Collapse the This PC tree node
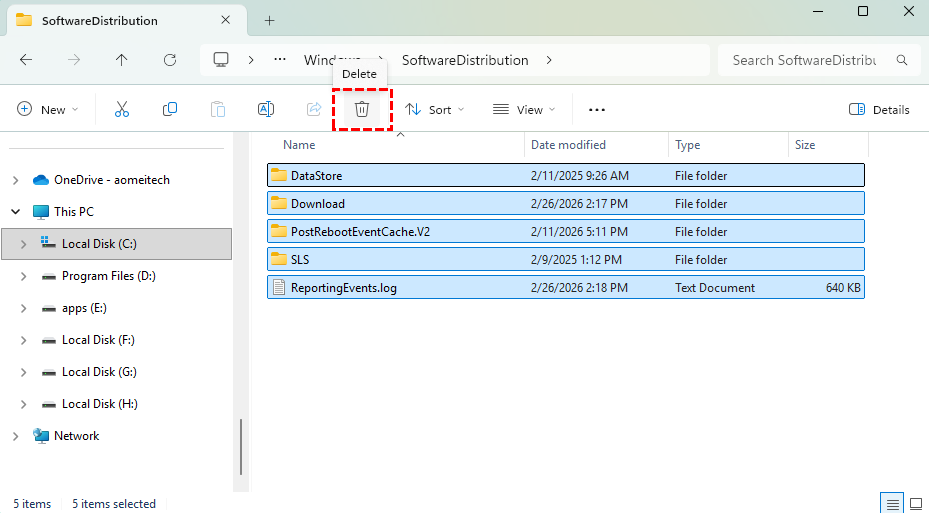 (15, 212)
